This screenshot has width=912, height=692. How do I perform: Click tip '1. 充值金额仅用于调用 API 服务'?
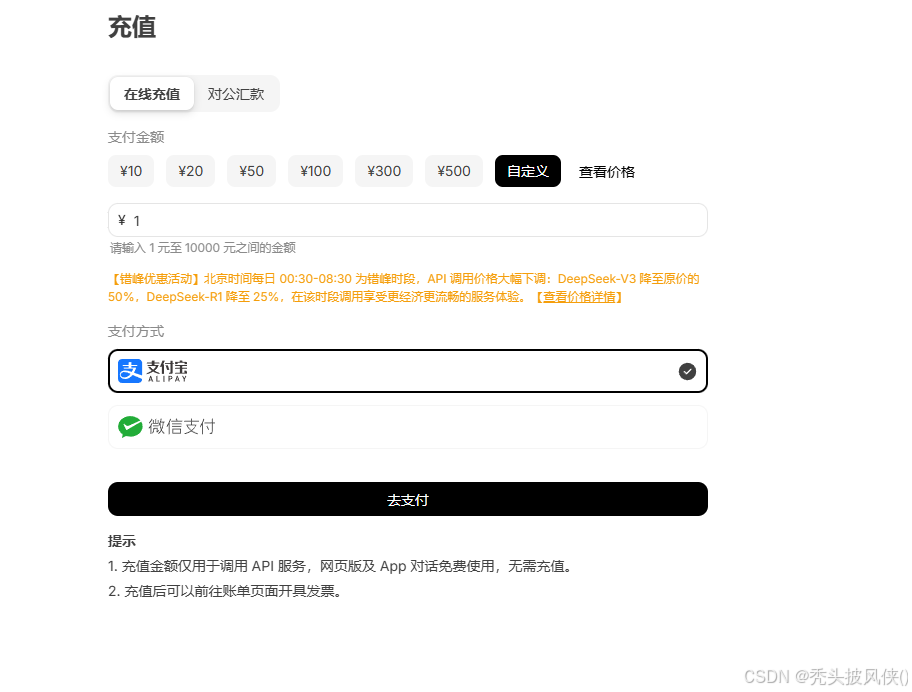pyautogui.click(x=340, y=566)
